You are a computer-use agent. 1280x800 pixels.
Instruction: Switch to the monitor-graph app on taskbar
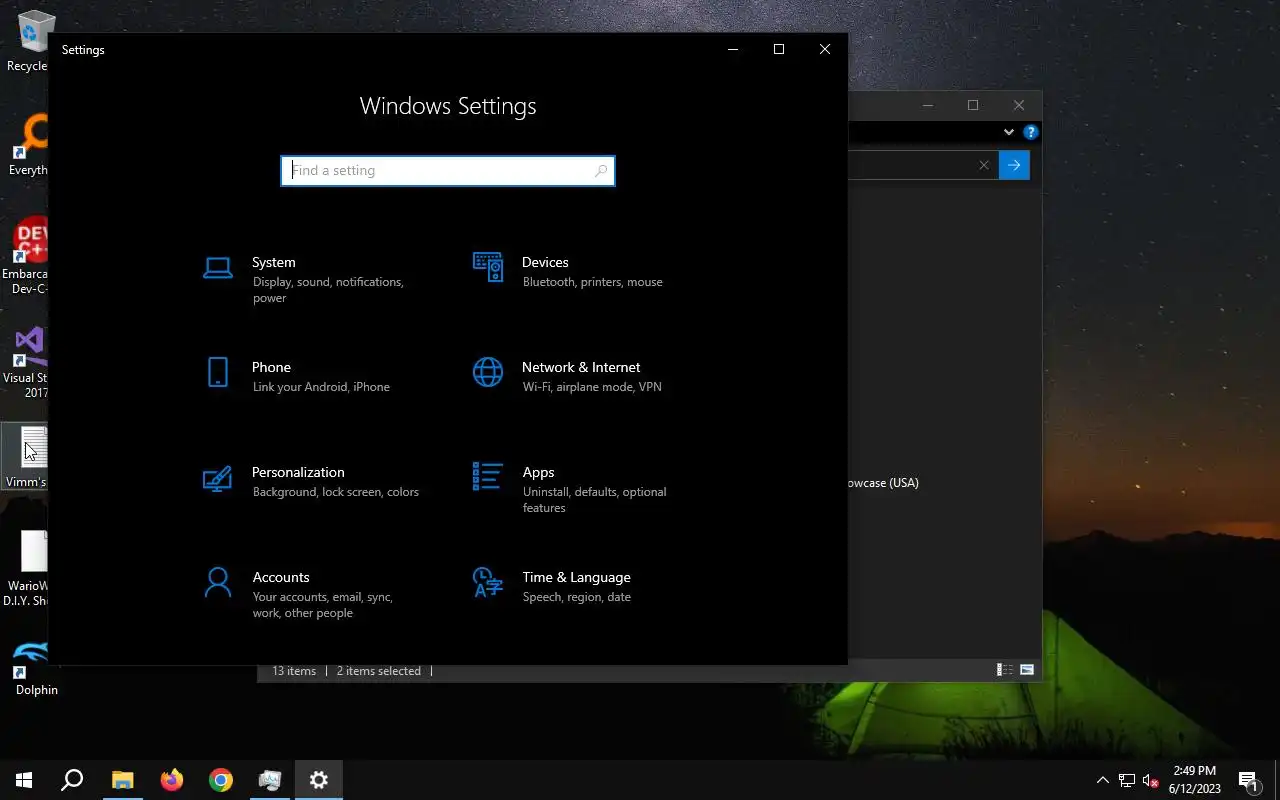pos(270,780)
